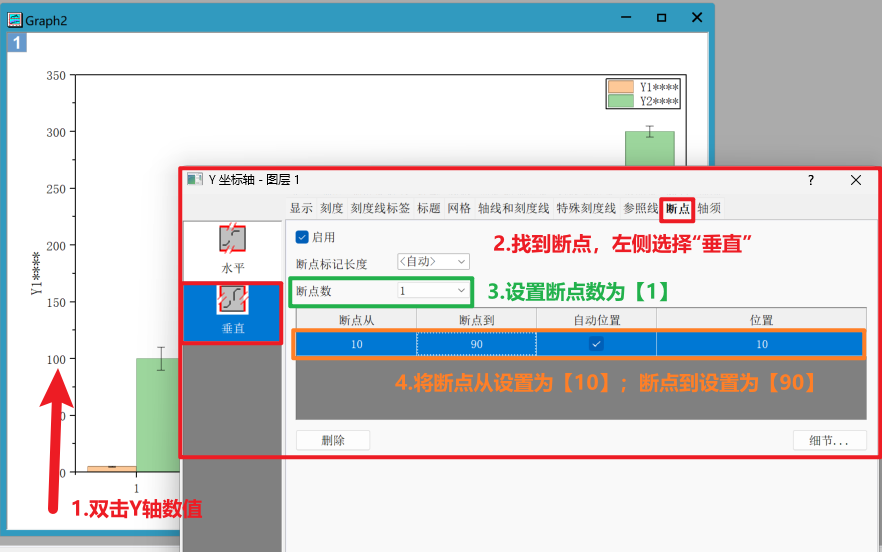Click the 细节... button

tap(829, 440)
